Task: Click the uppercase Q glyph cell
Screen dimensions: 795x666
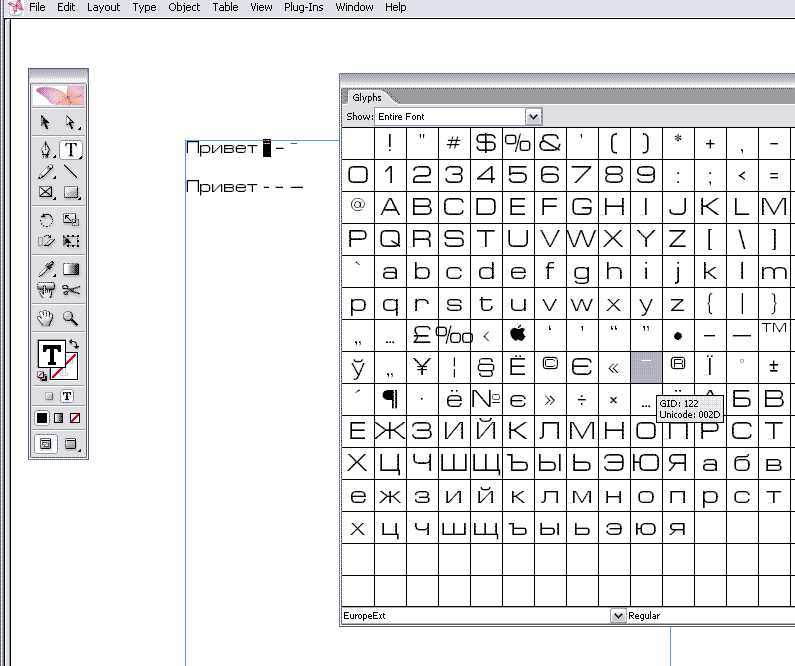Action: point(390,239)
